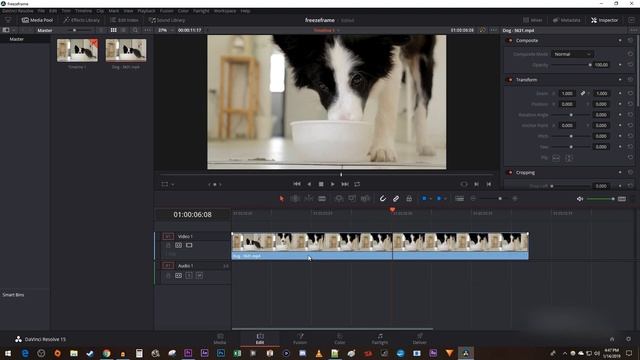Open the Metadata panel
The image size is (640, 360).
(567, 20)
